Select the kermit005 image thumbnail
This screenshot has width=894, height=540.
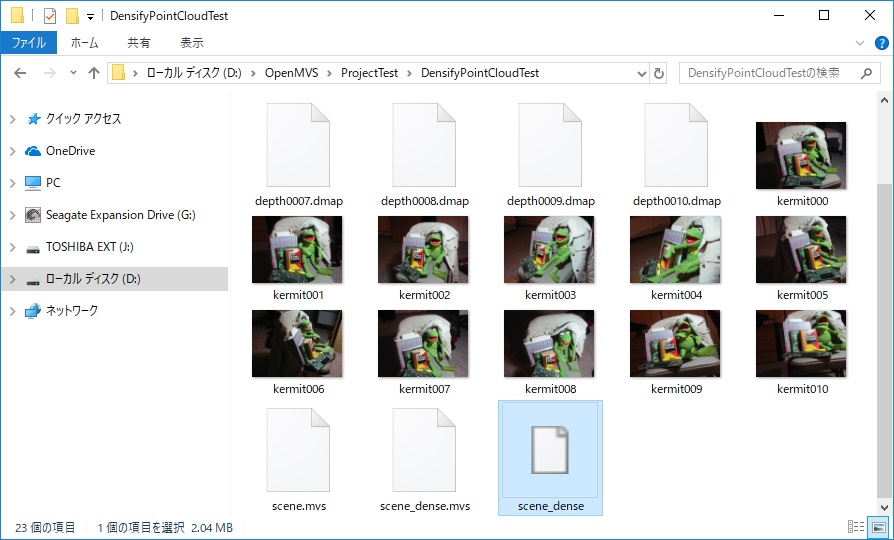(801, 249)
